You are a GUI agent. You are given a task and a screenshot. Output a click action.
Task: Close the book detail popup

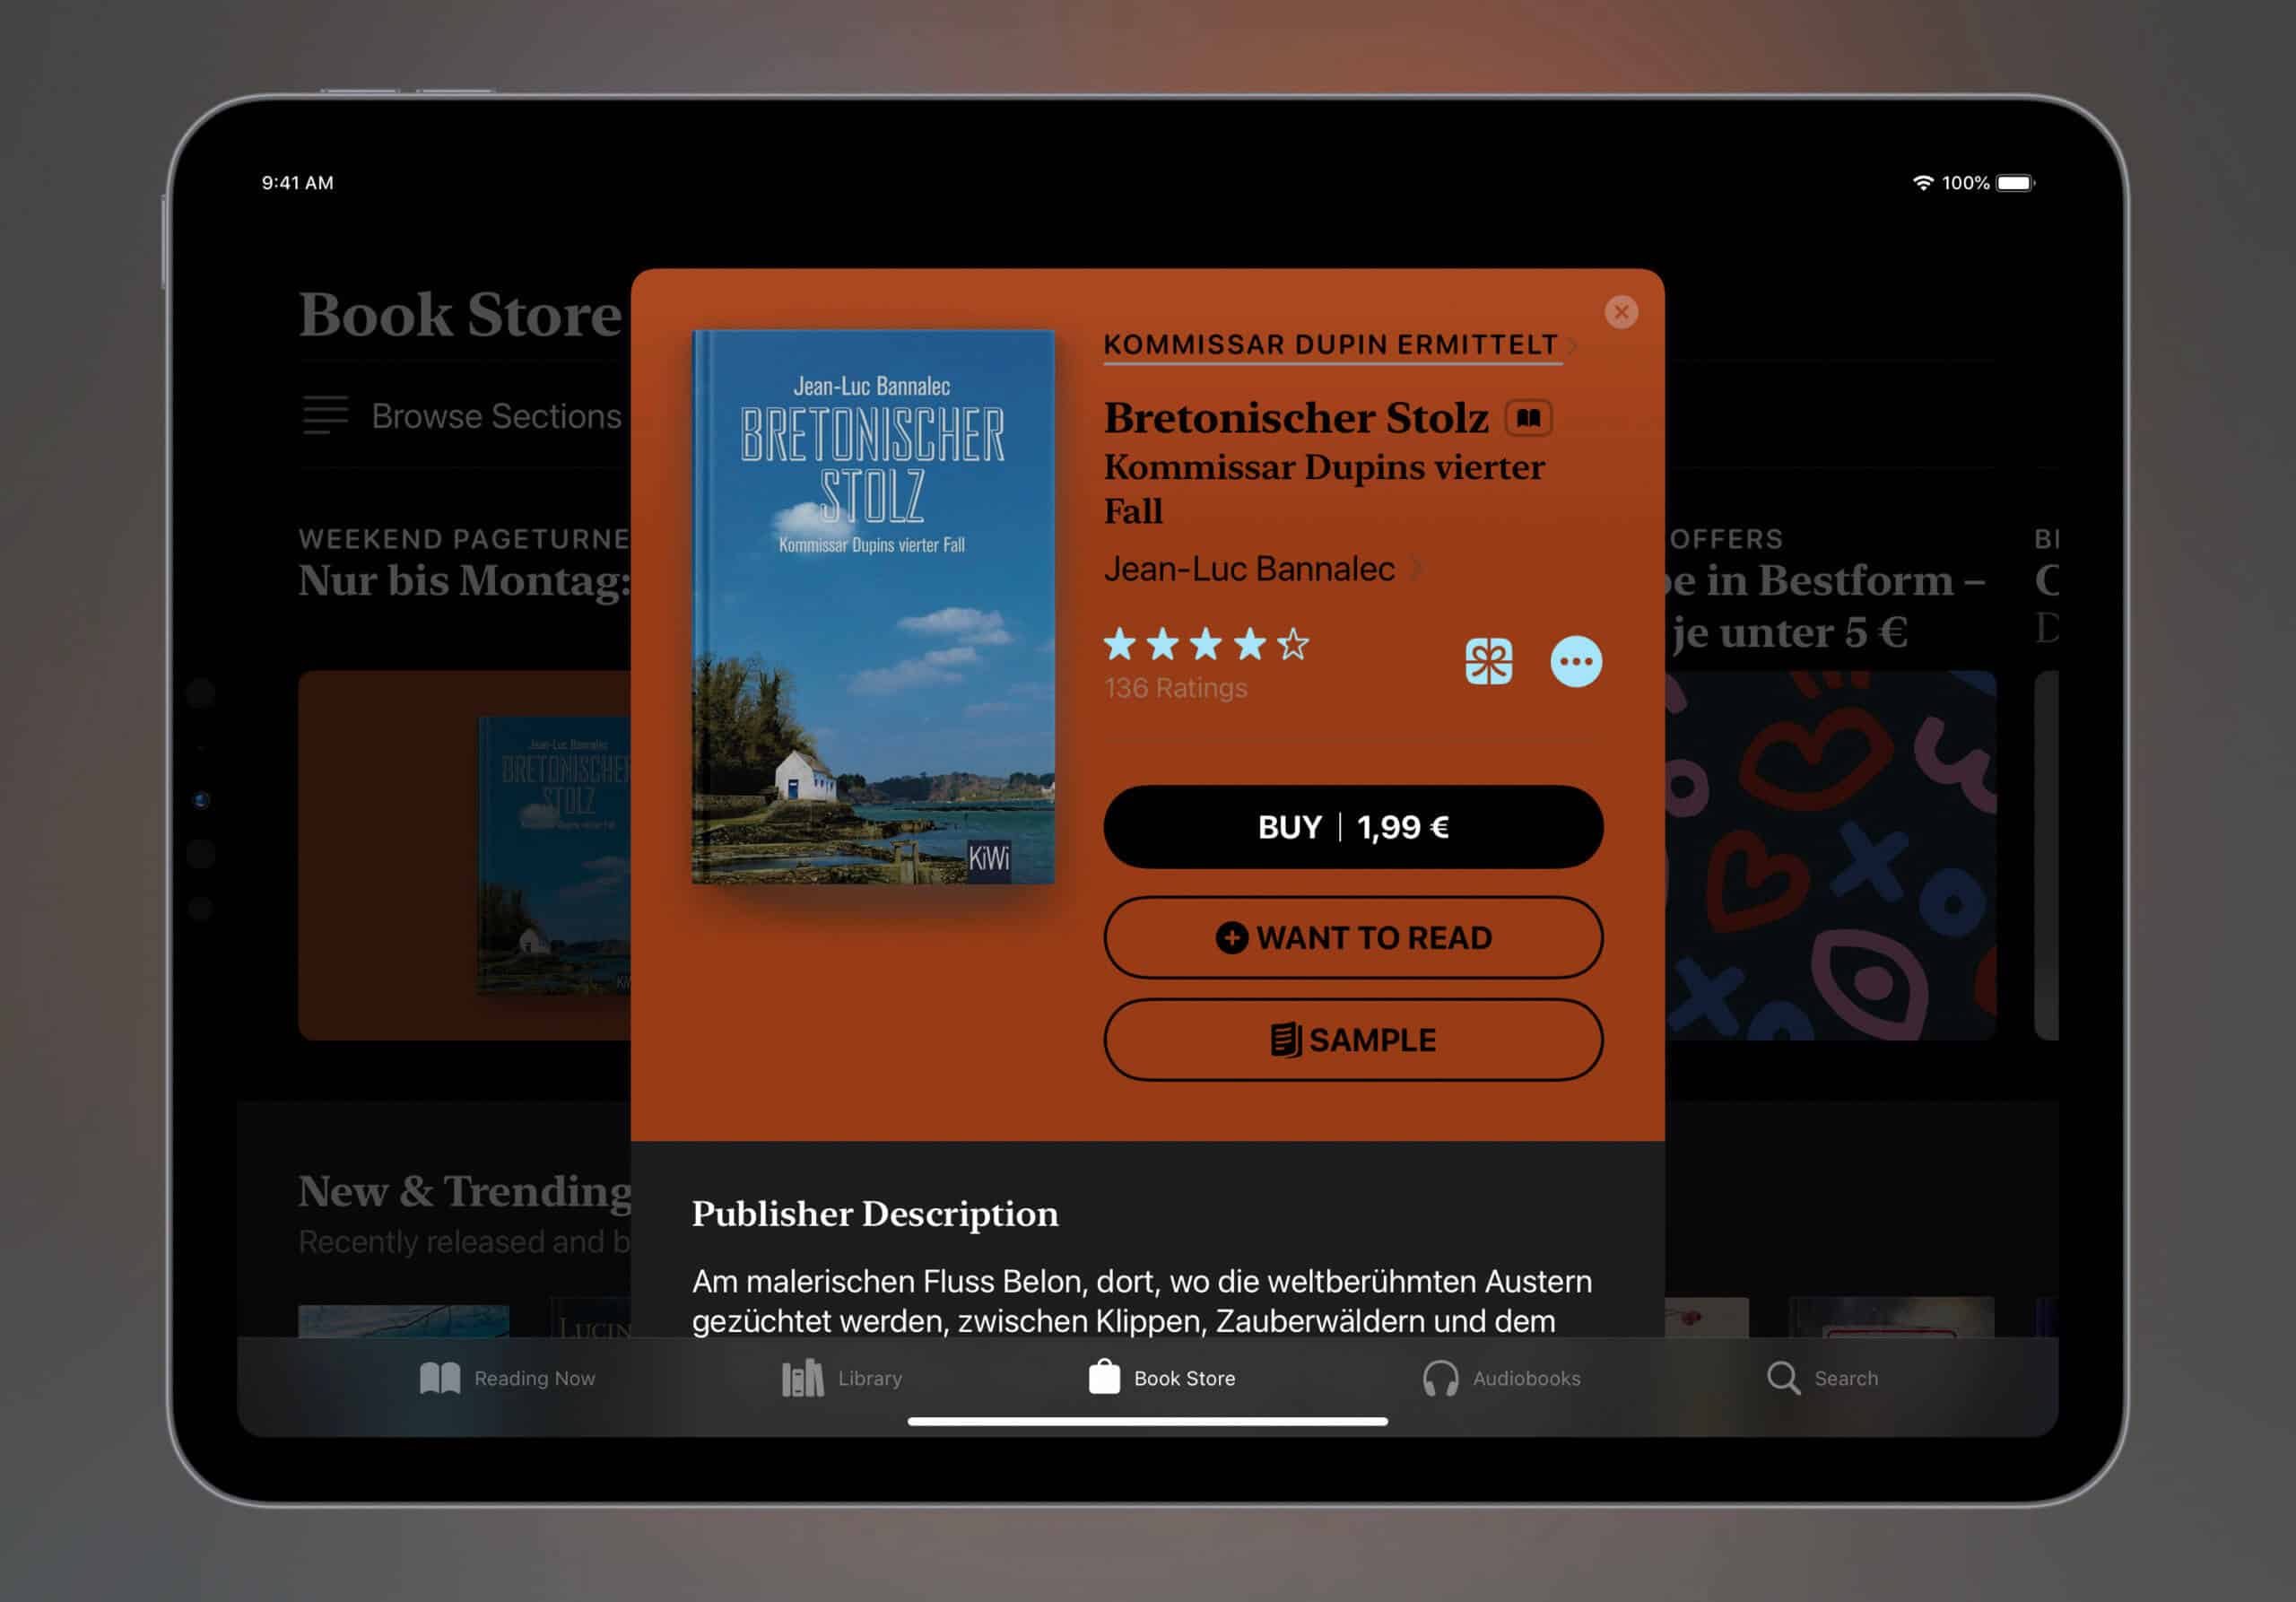pyautogui.click(x=1621, y=312)
